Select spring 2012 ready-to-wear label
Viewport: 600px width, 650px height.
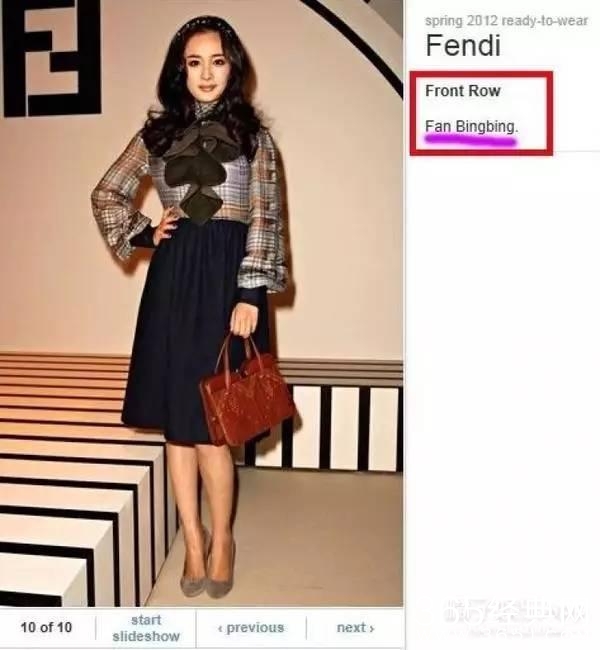click(x=506, y=21)
